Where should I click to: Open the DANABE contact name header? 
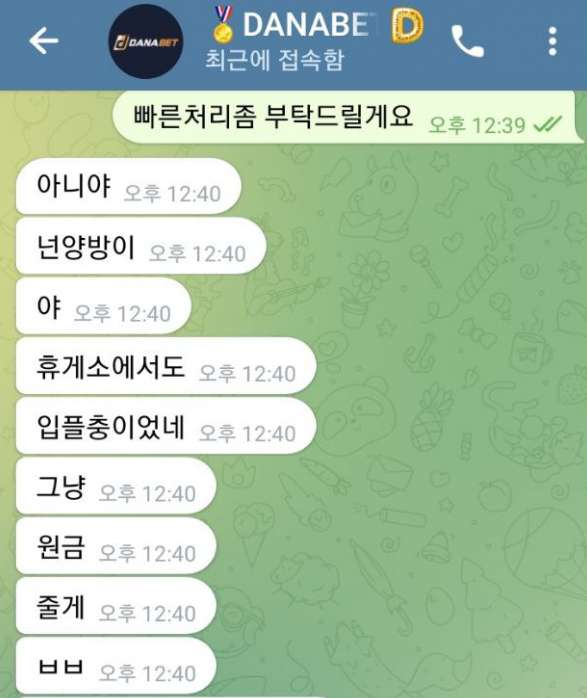click(x=306, y=24)
